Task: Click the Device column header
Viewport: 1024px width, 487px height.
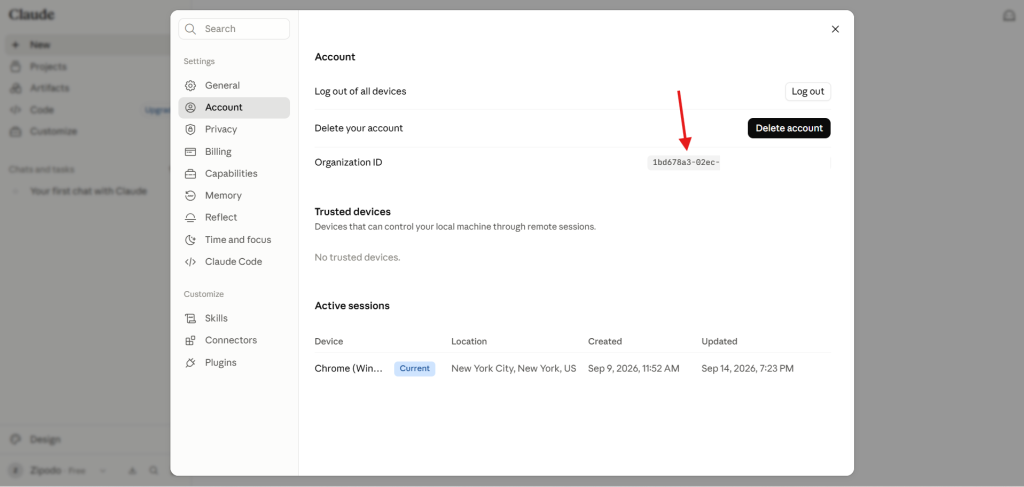Action: pyautogui.click(x=328, y=341)
